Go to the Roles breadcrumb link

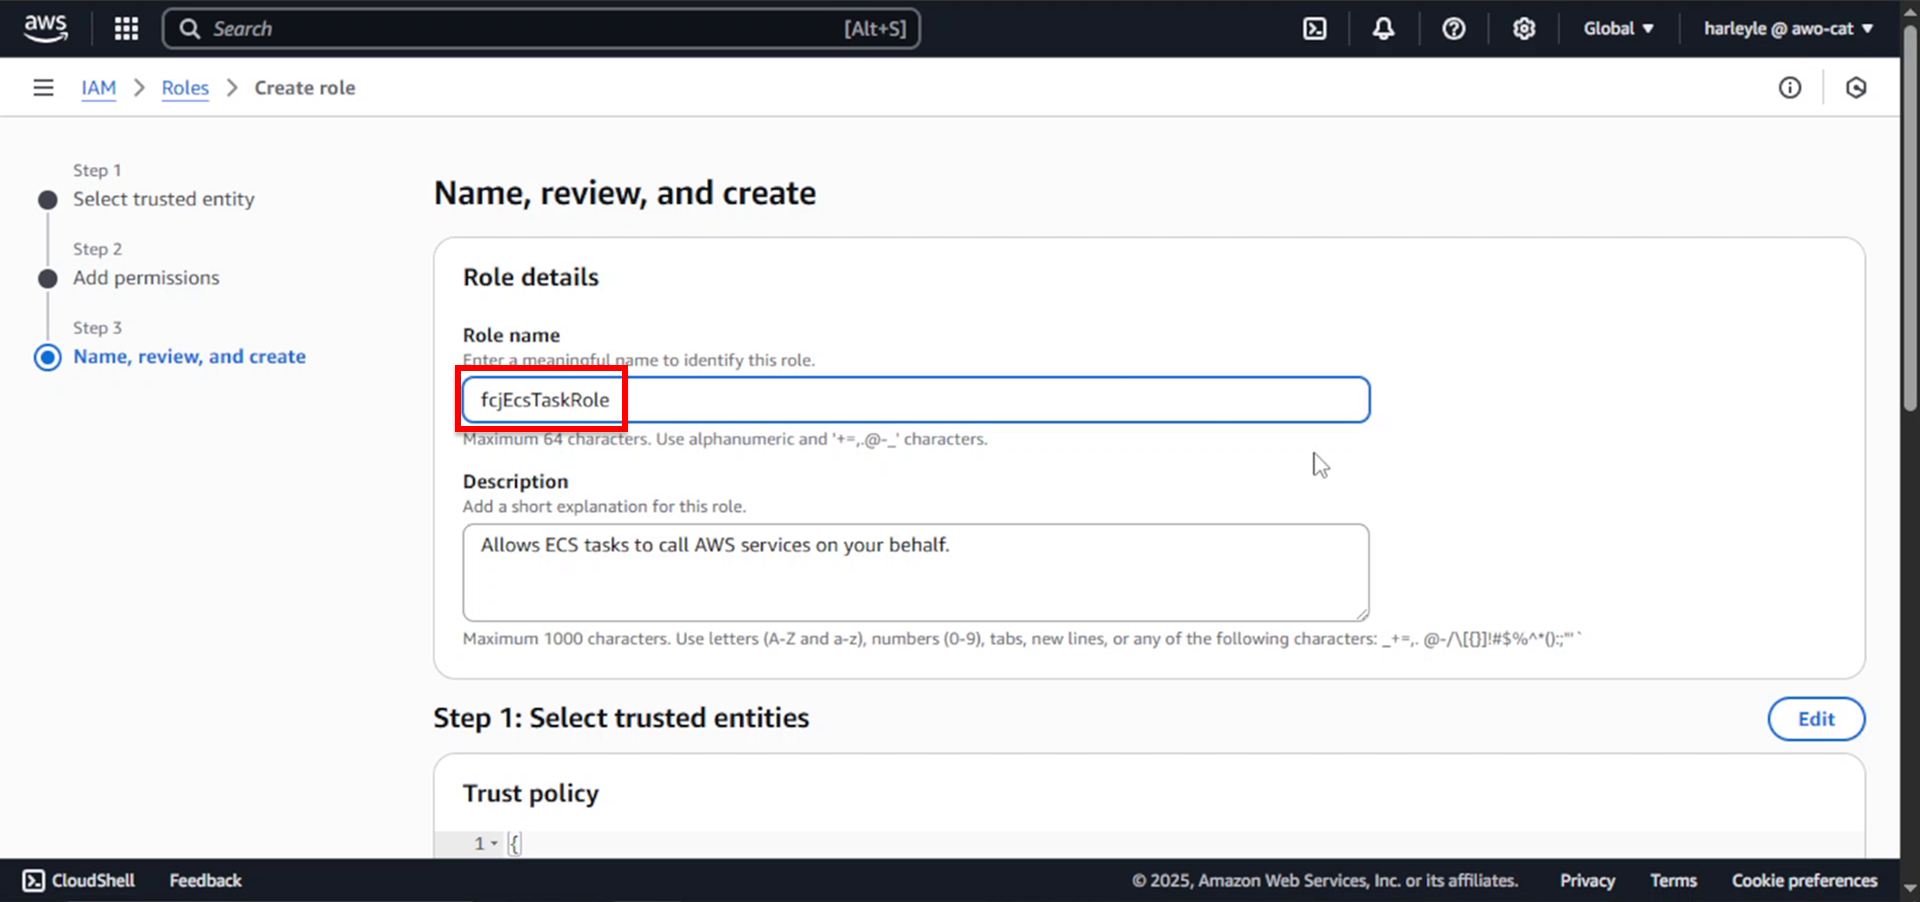(185, 88)
